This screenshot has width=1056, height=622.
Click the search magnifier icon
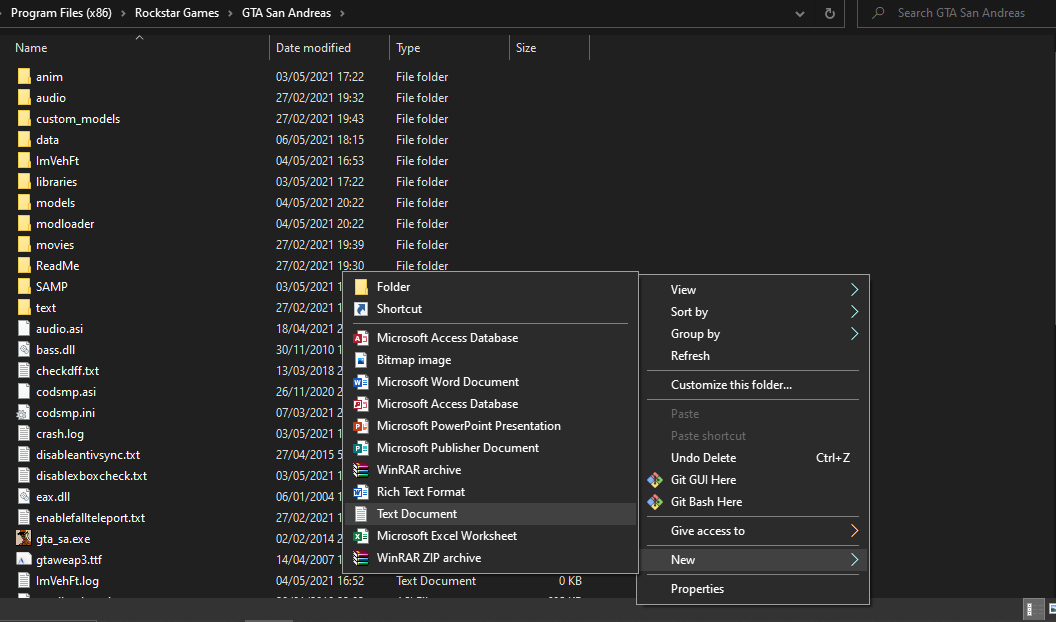878,13
